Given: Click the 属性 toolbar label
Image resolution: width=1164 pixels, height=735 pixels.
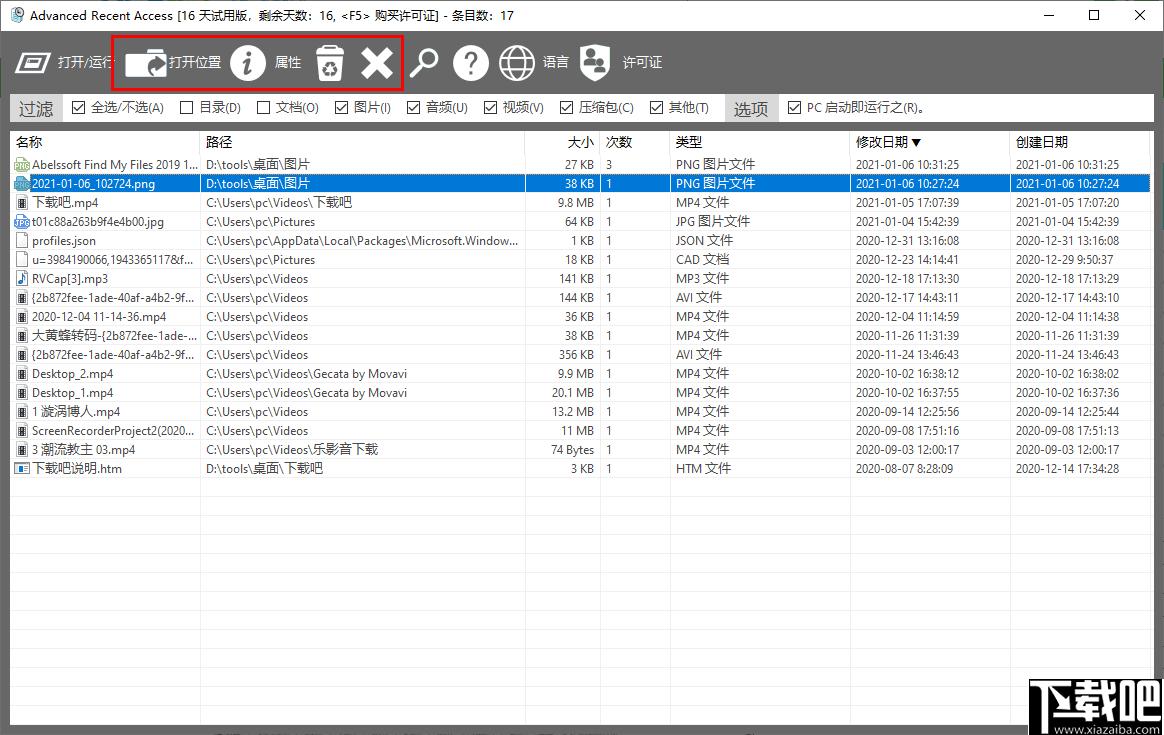Looking at the screenshot, I should coord(288,62).
